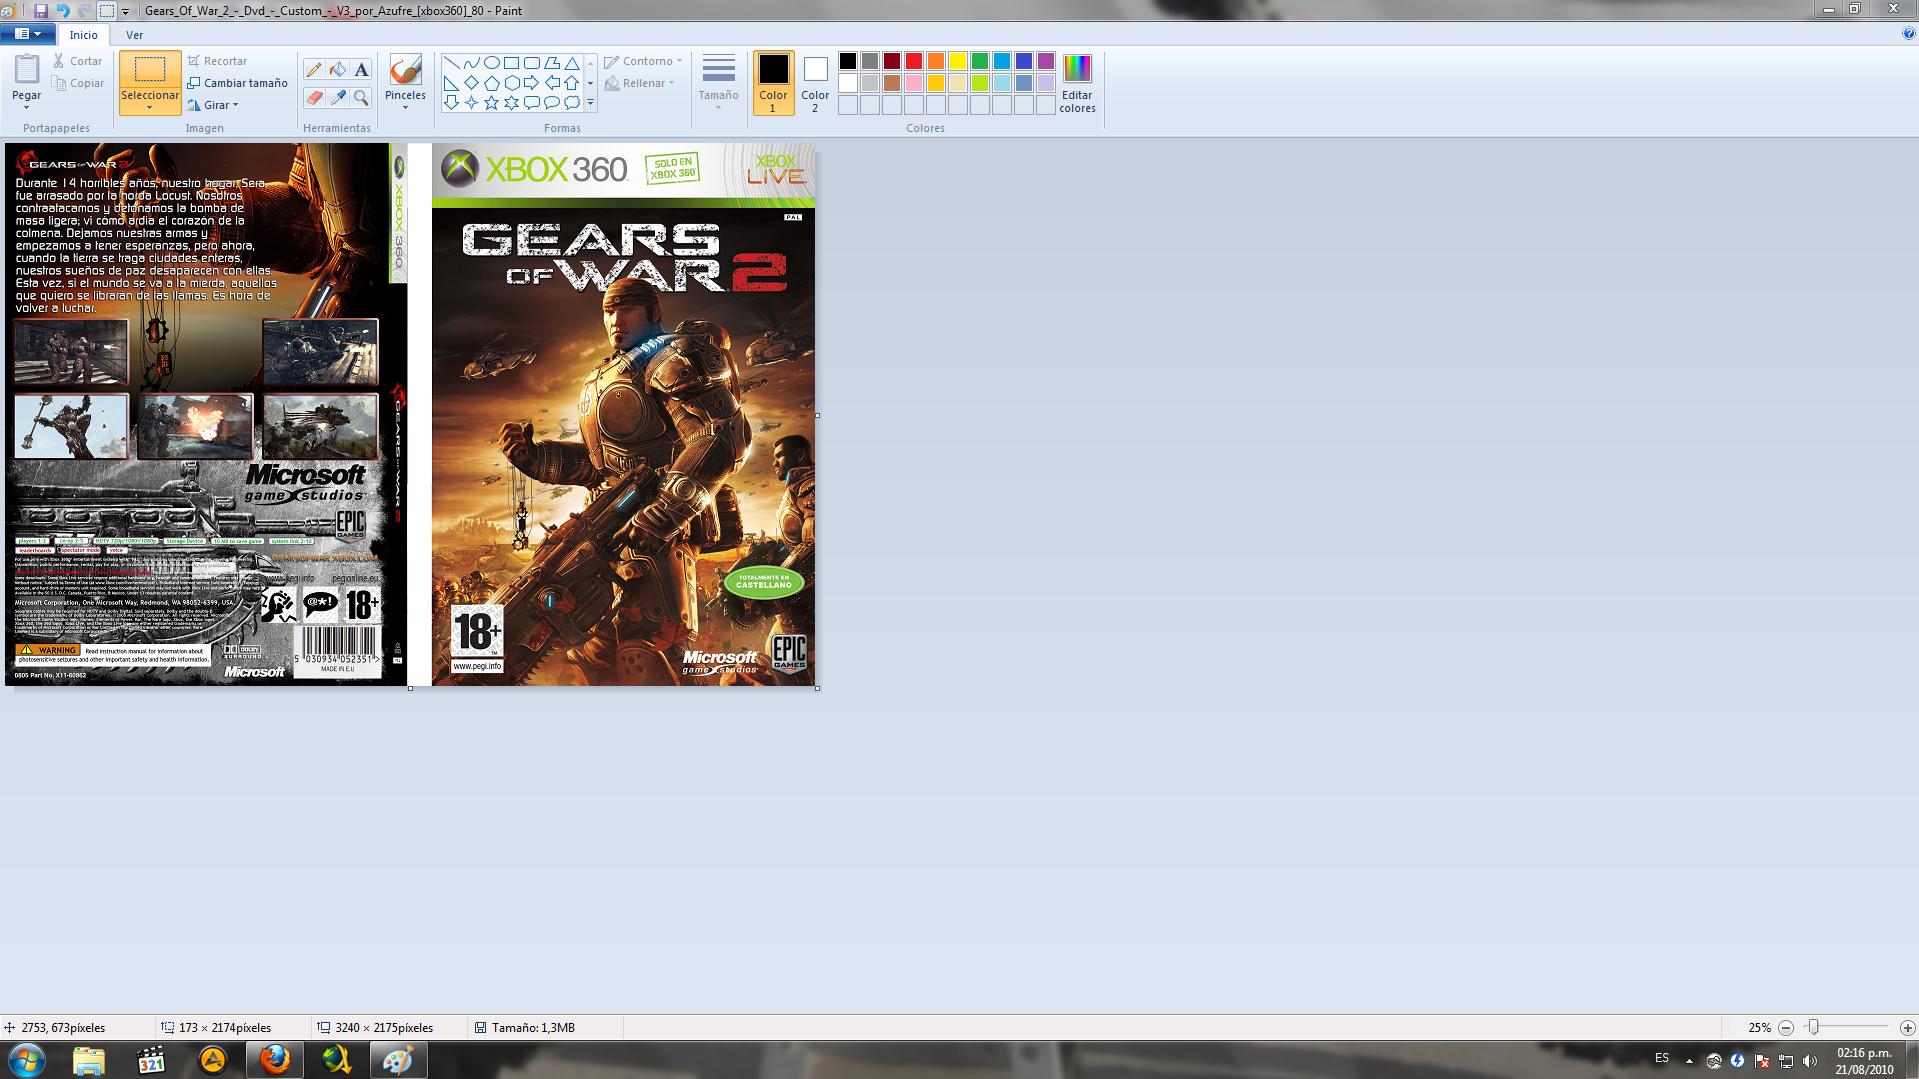Select the Text tool
This screenshot has width=1919, height=1079.
(361, 70)
